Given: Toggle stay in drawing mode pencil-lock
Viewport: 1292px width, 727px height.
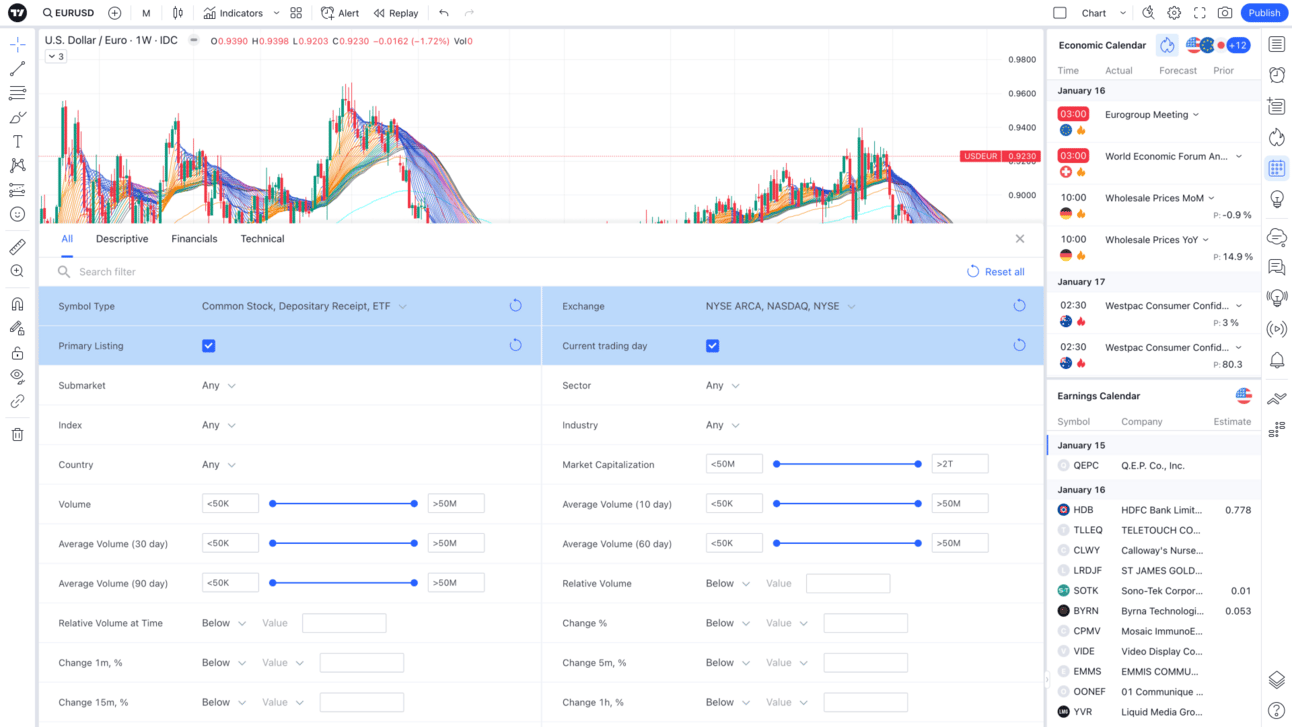Looking at the screenshot, I should 17,328.
